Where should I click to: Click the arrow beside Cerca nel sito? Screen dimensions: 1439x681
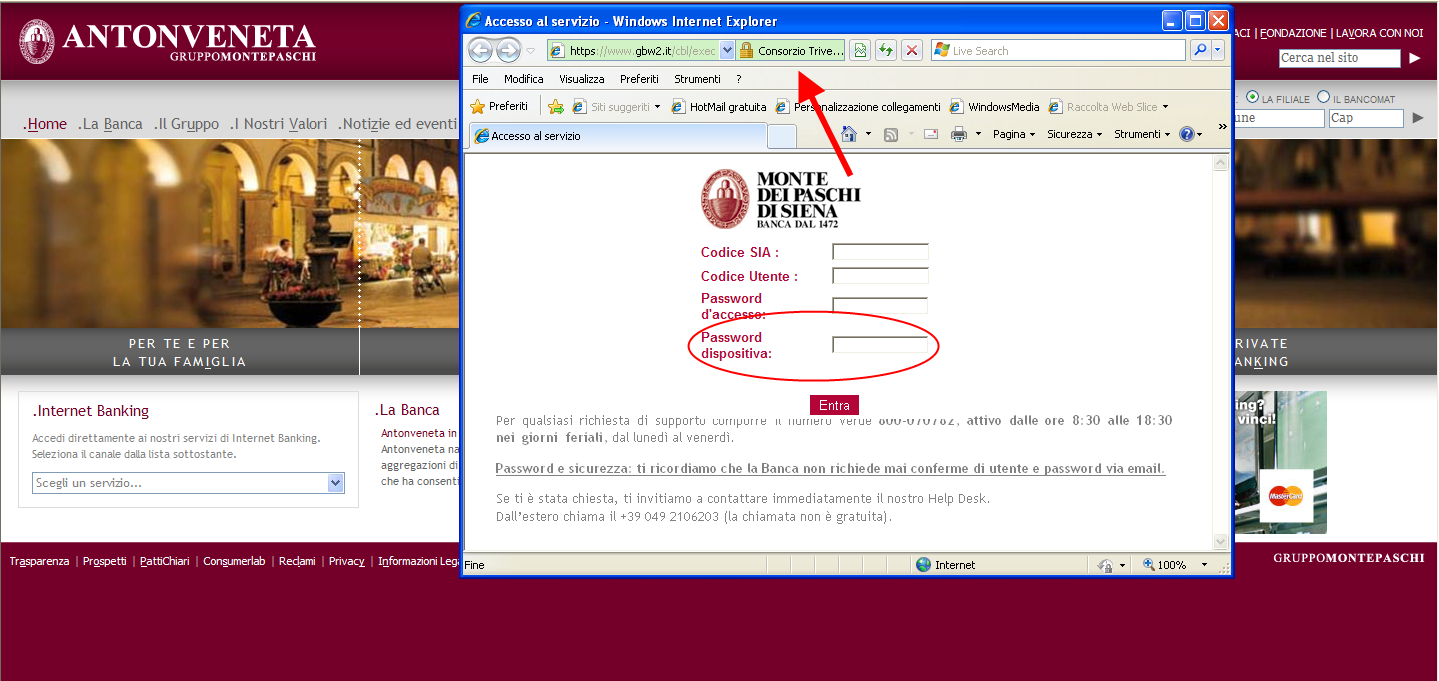pos(1415,58)
